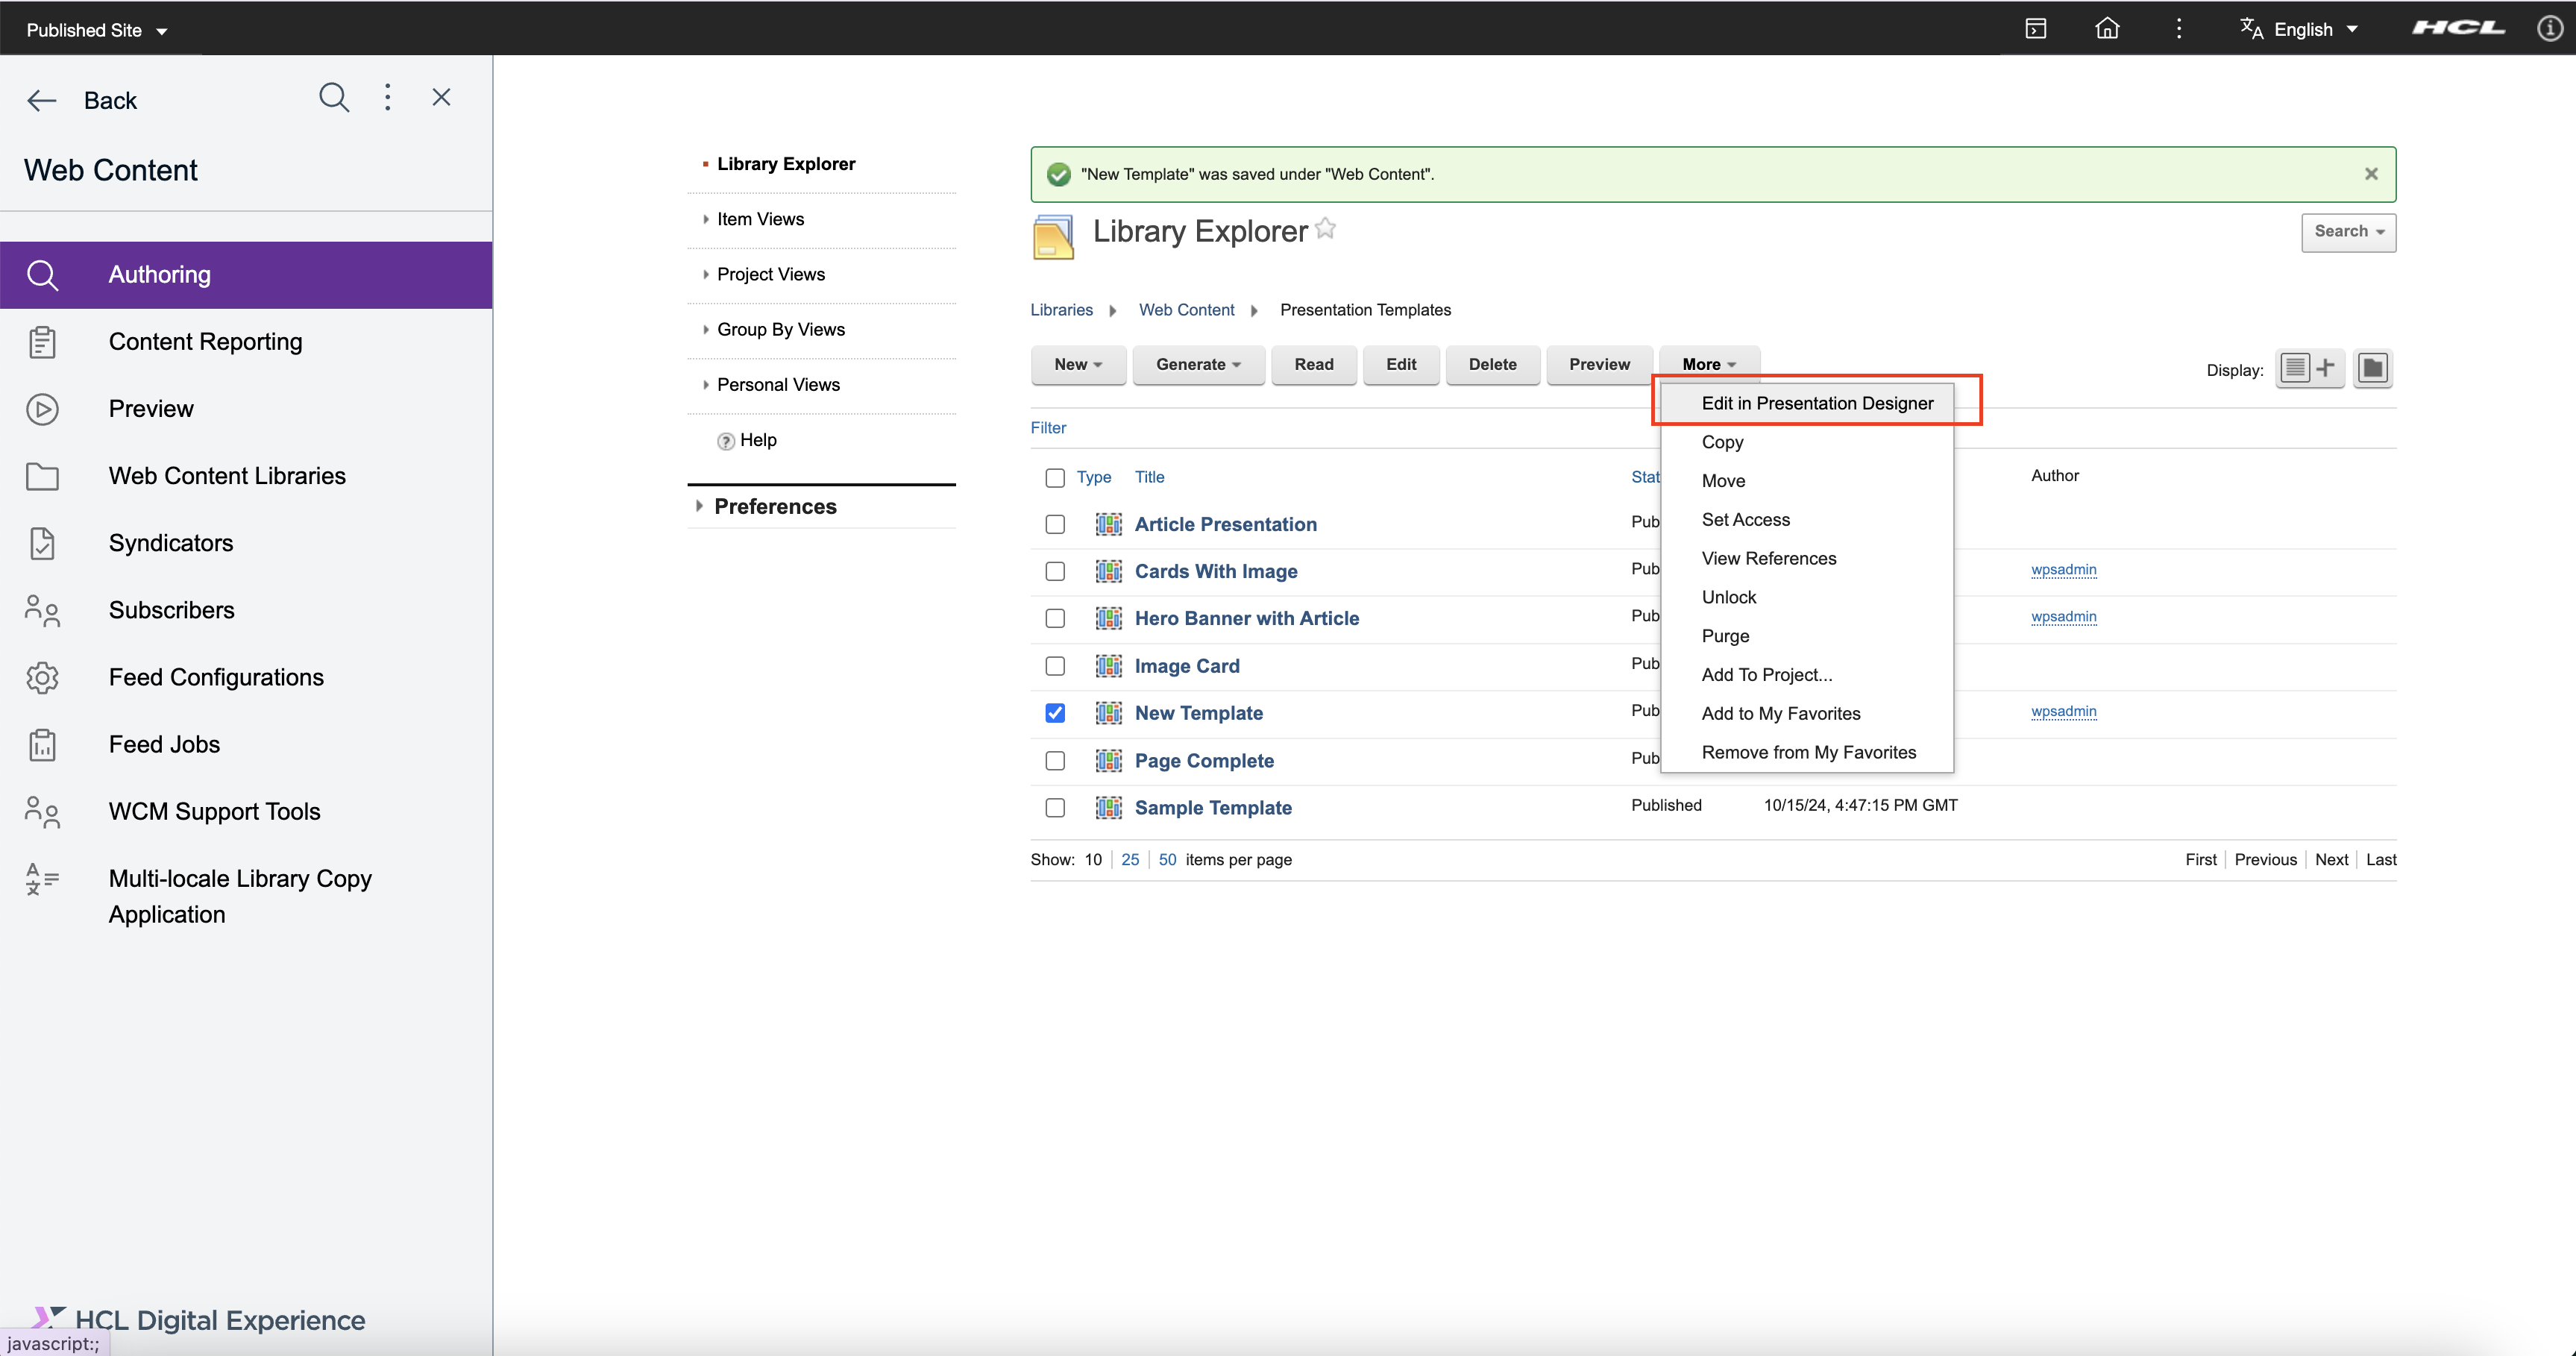This screenshot has width=2576, height=1356.
Task: Show 50 items per page
Action: pos(1167,859)
